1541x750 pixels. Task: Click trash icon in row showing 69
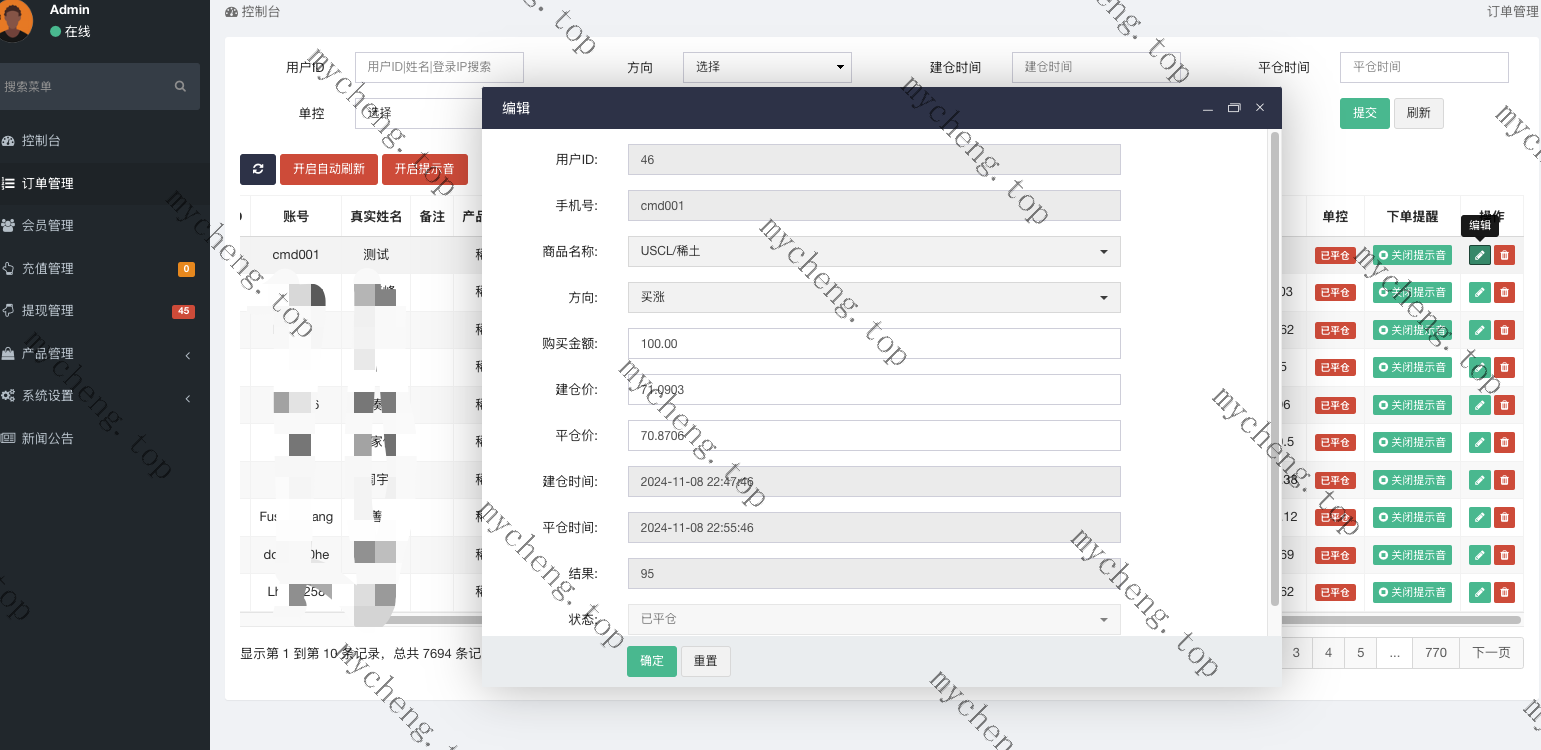coord(1504,555)
